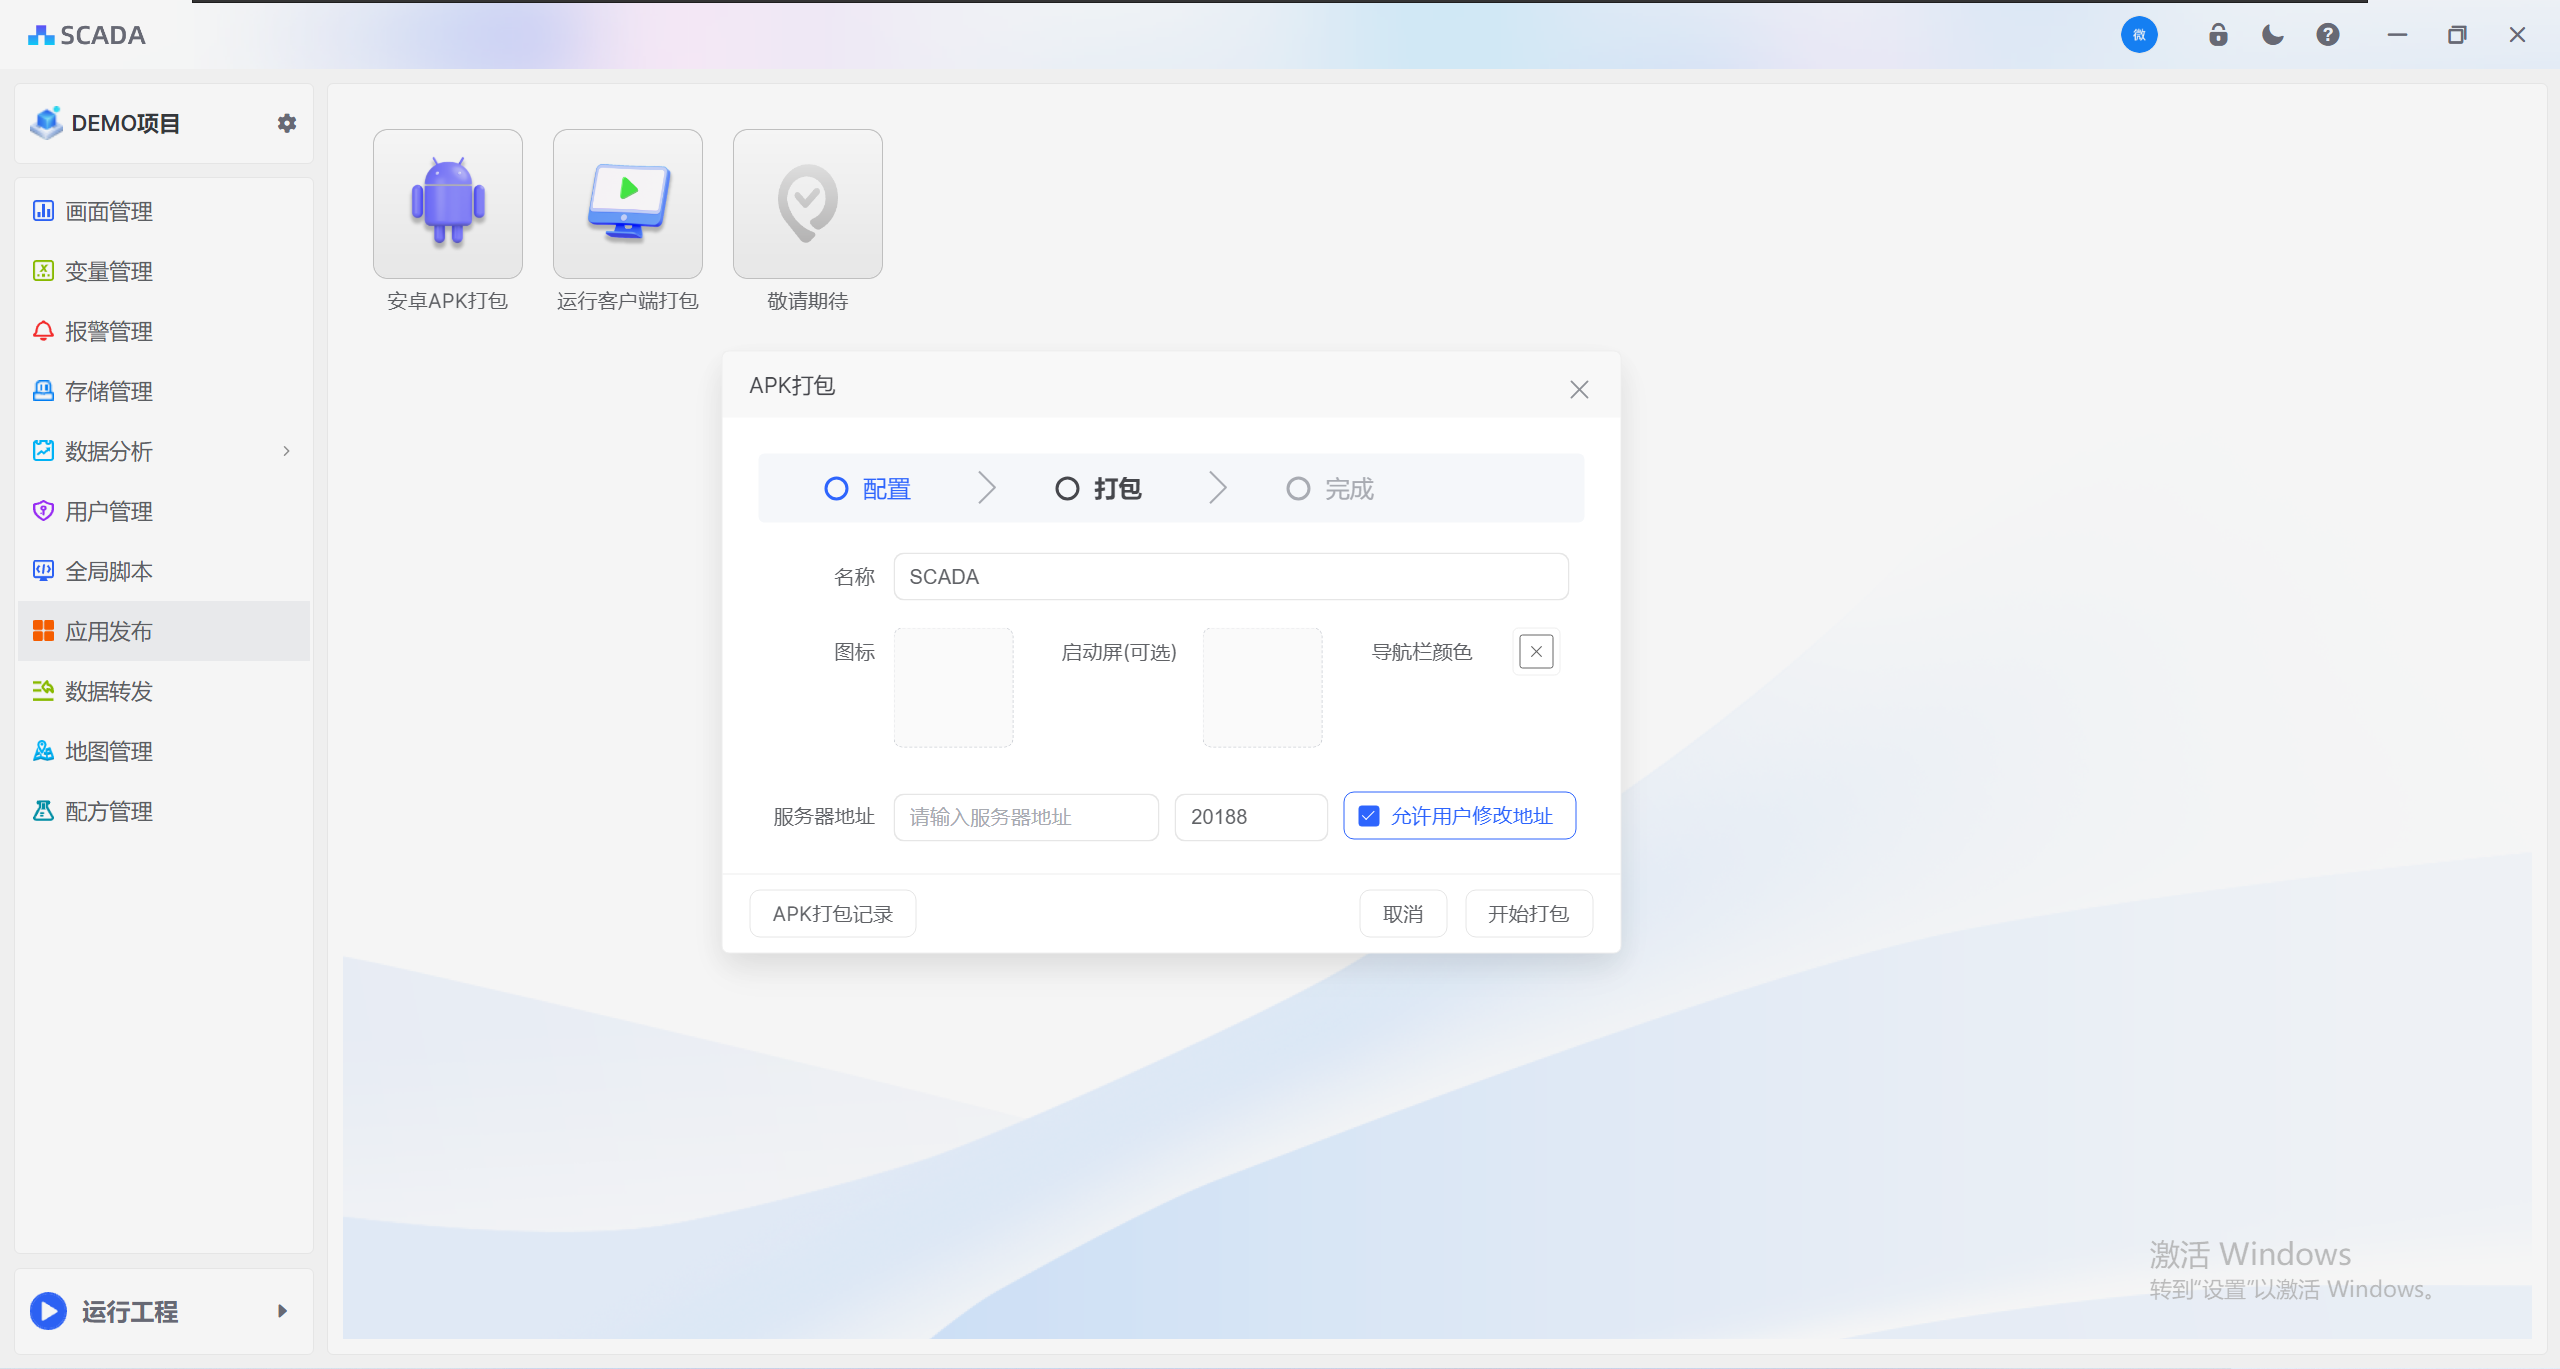Click the lock icon in title bar
This screenshot has width=2560, height=1369.
pyautogui.click(x=2218, y=35)
